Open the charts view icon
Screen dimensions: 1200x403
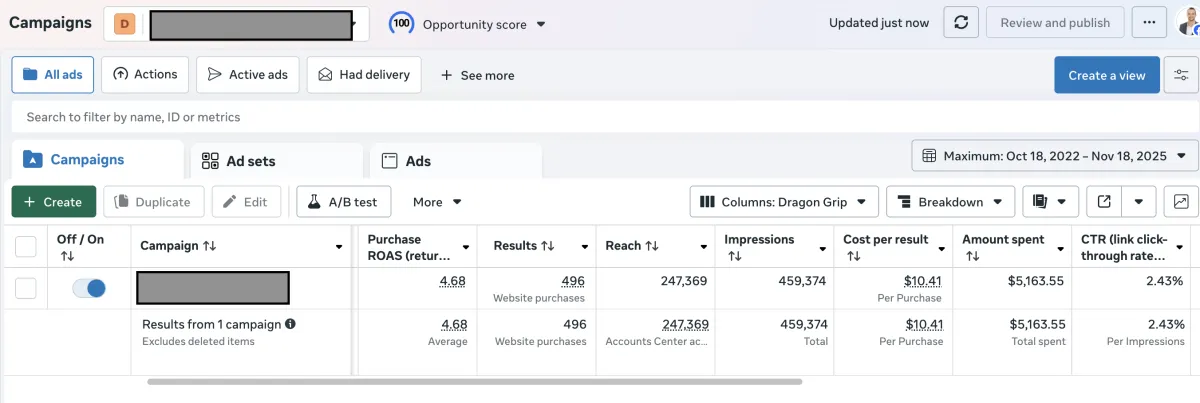pyautogui.click(x=1181, y=202)
